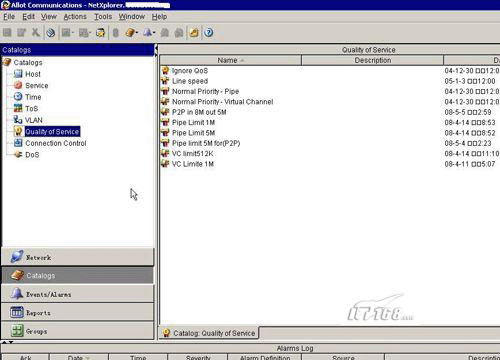Open the Actions menu

[x=75, y=17]
